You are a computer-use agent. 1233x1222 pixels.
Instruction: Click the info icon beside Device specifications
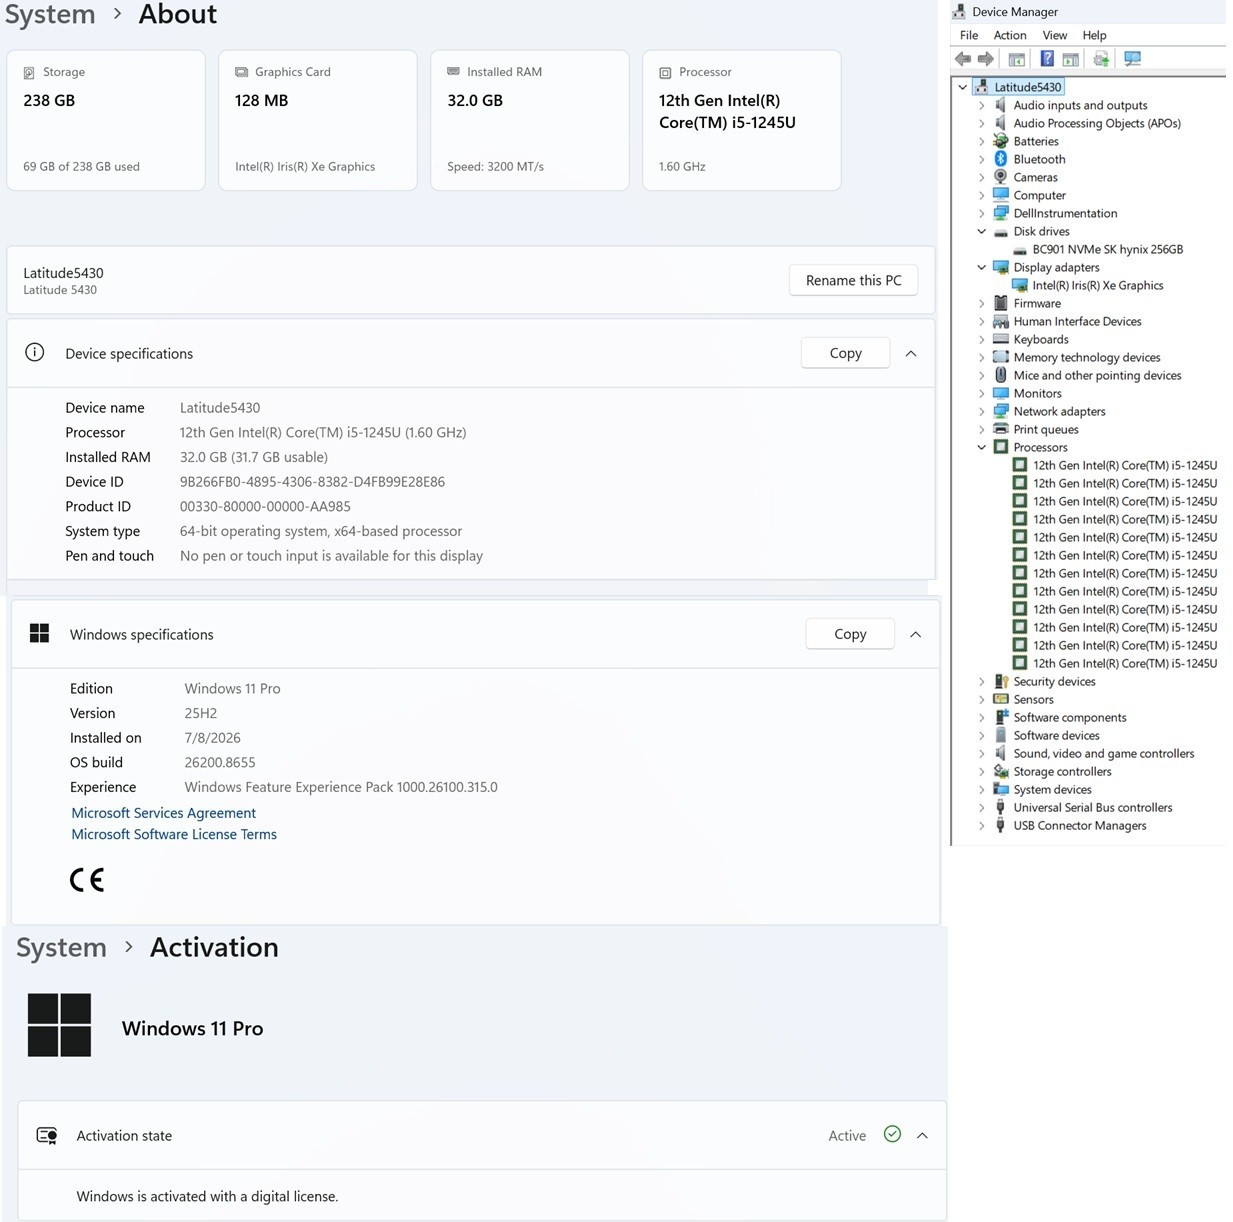[35, 352]
